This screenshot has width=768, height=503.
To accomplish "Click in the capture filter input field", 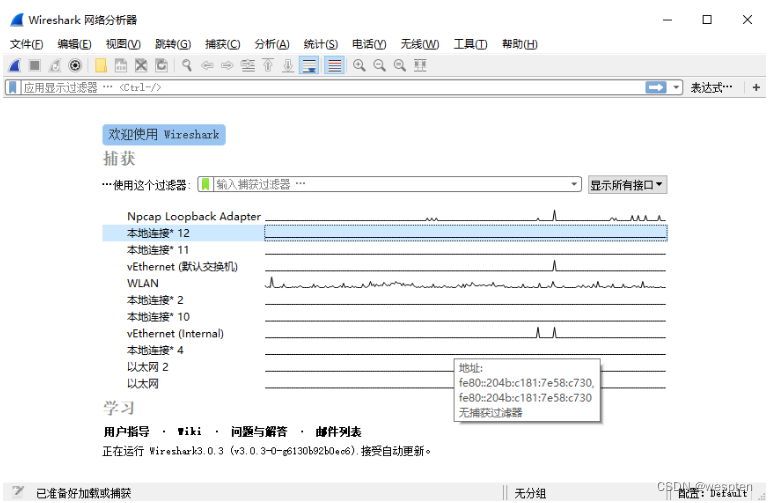I will [391, 184].
